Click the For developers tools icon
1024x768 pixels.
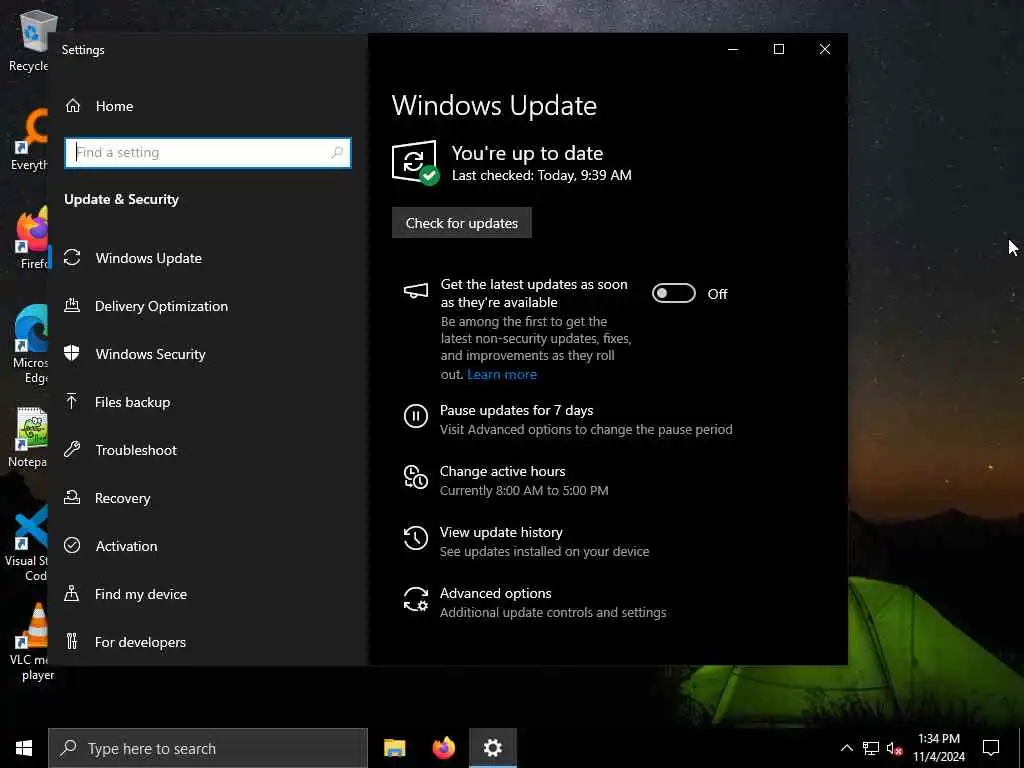tap(72, 641)
